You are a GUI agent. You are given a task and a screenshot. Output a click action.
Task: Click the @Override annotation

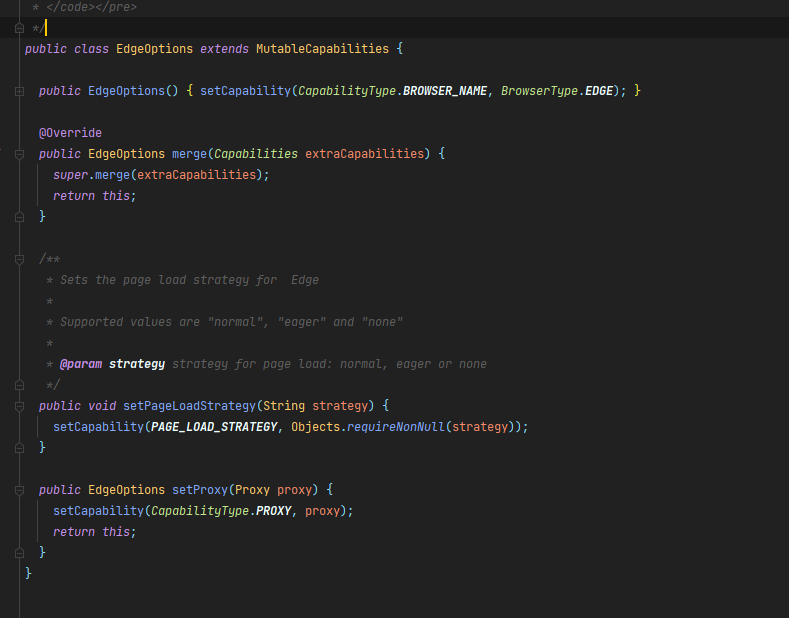tap(70, 133)
